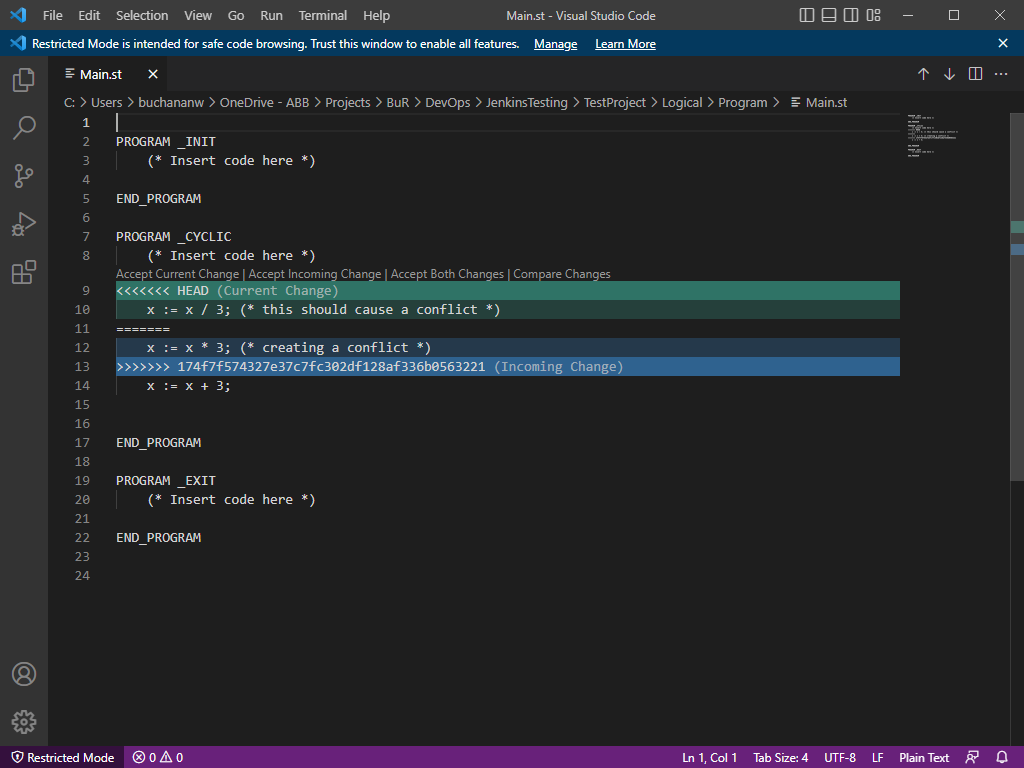Click the Incoming Change hash line
This screenshot has height=768, width=1024.
507,366
